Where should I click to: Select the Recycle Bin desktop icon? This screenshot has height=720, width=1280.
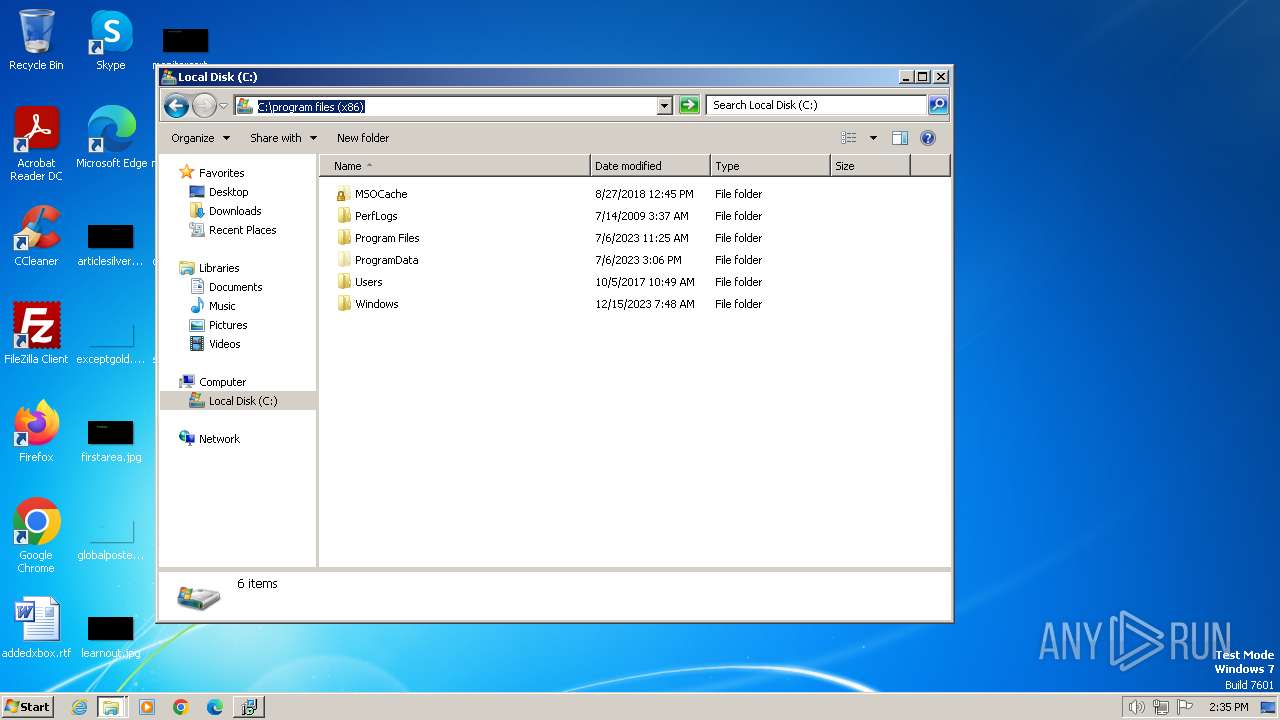coord(36,40)
